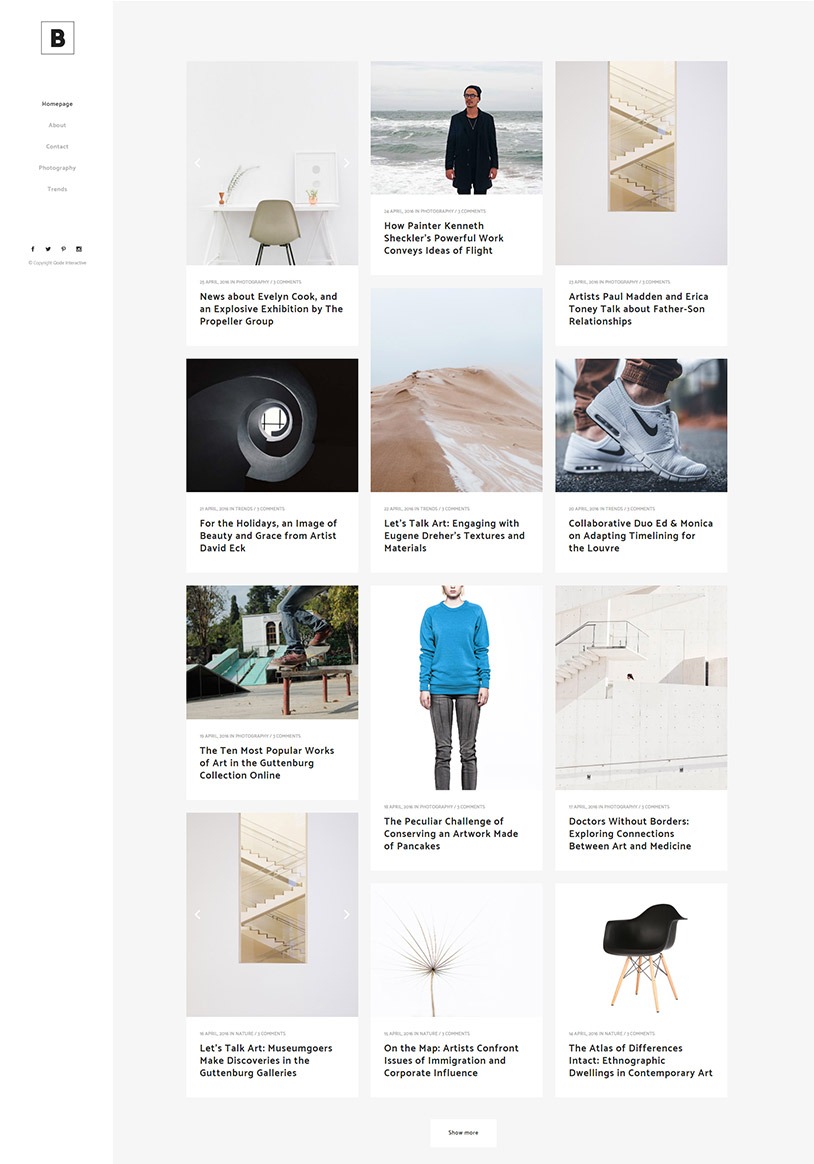Open the Facebook social icon in sidebar
The image size is (814, 1164).
[33, 249]
